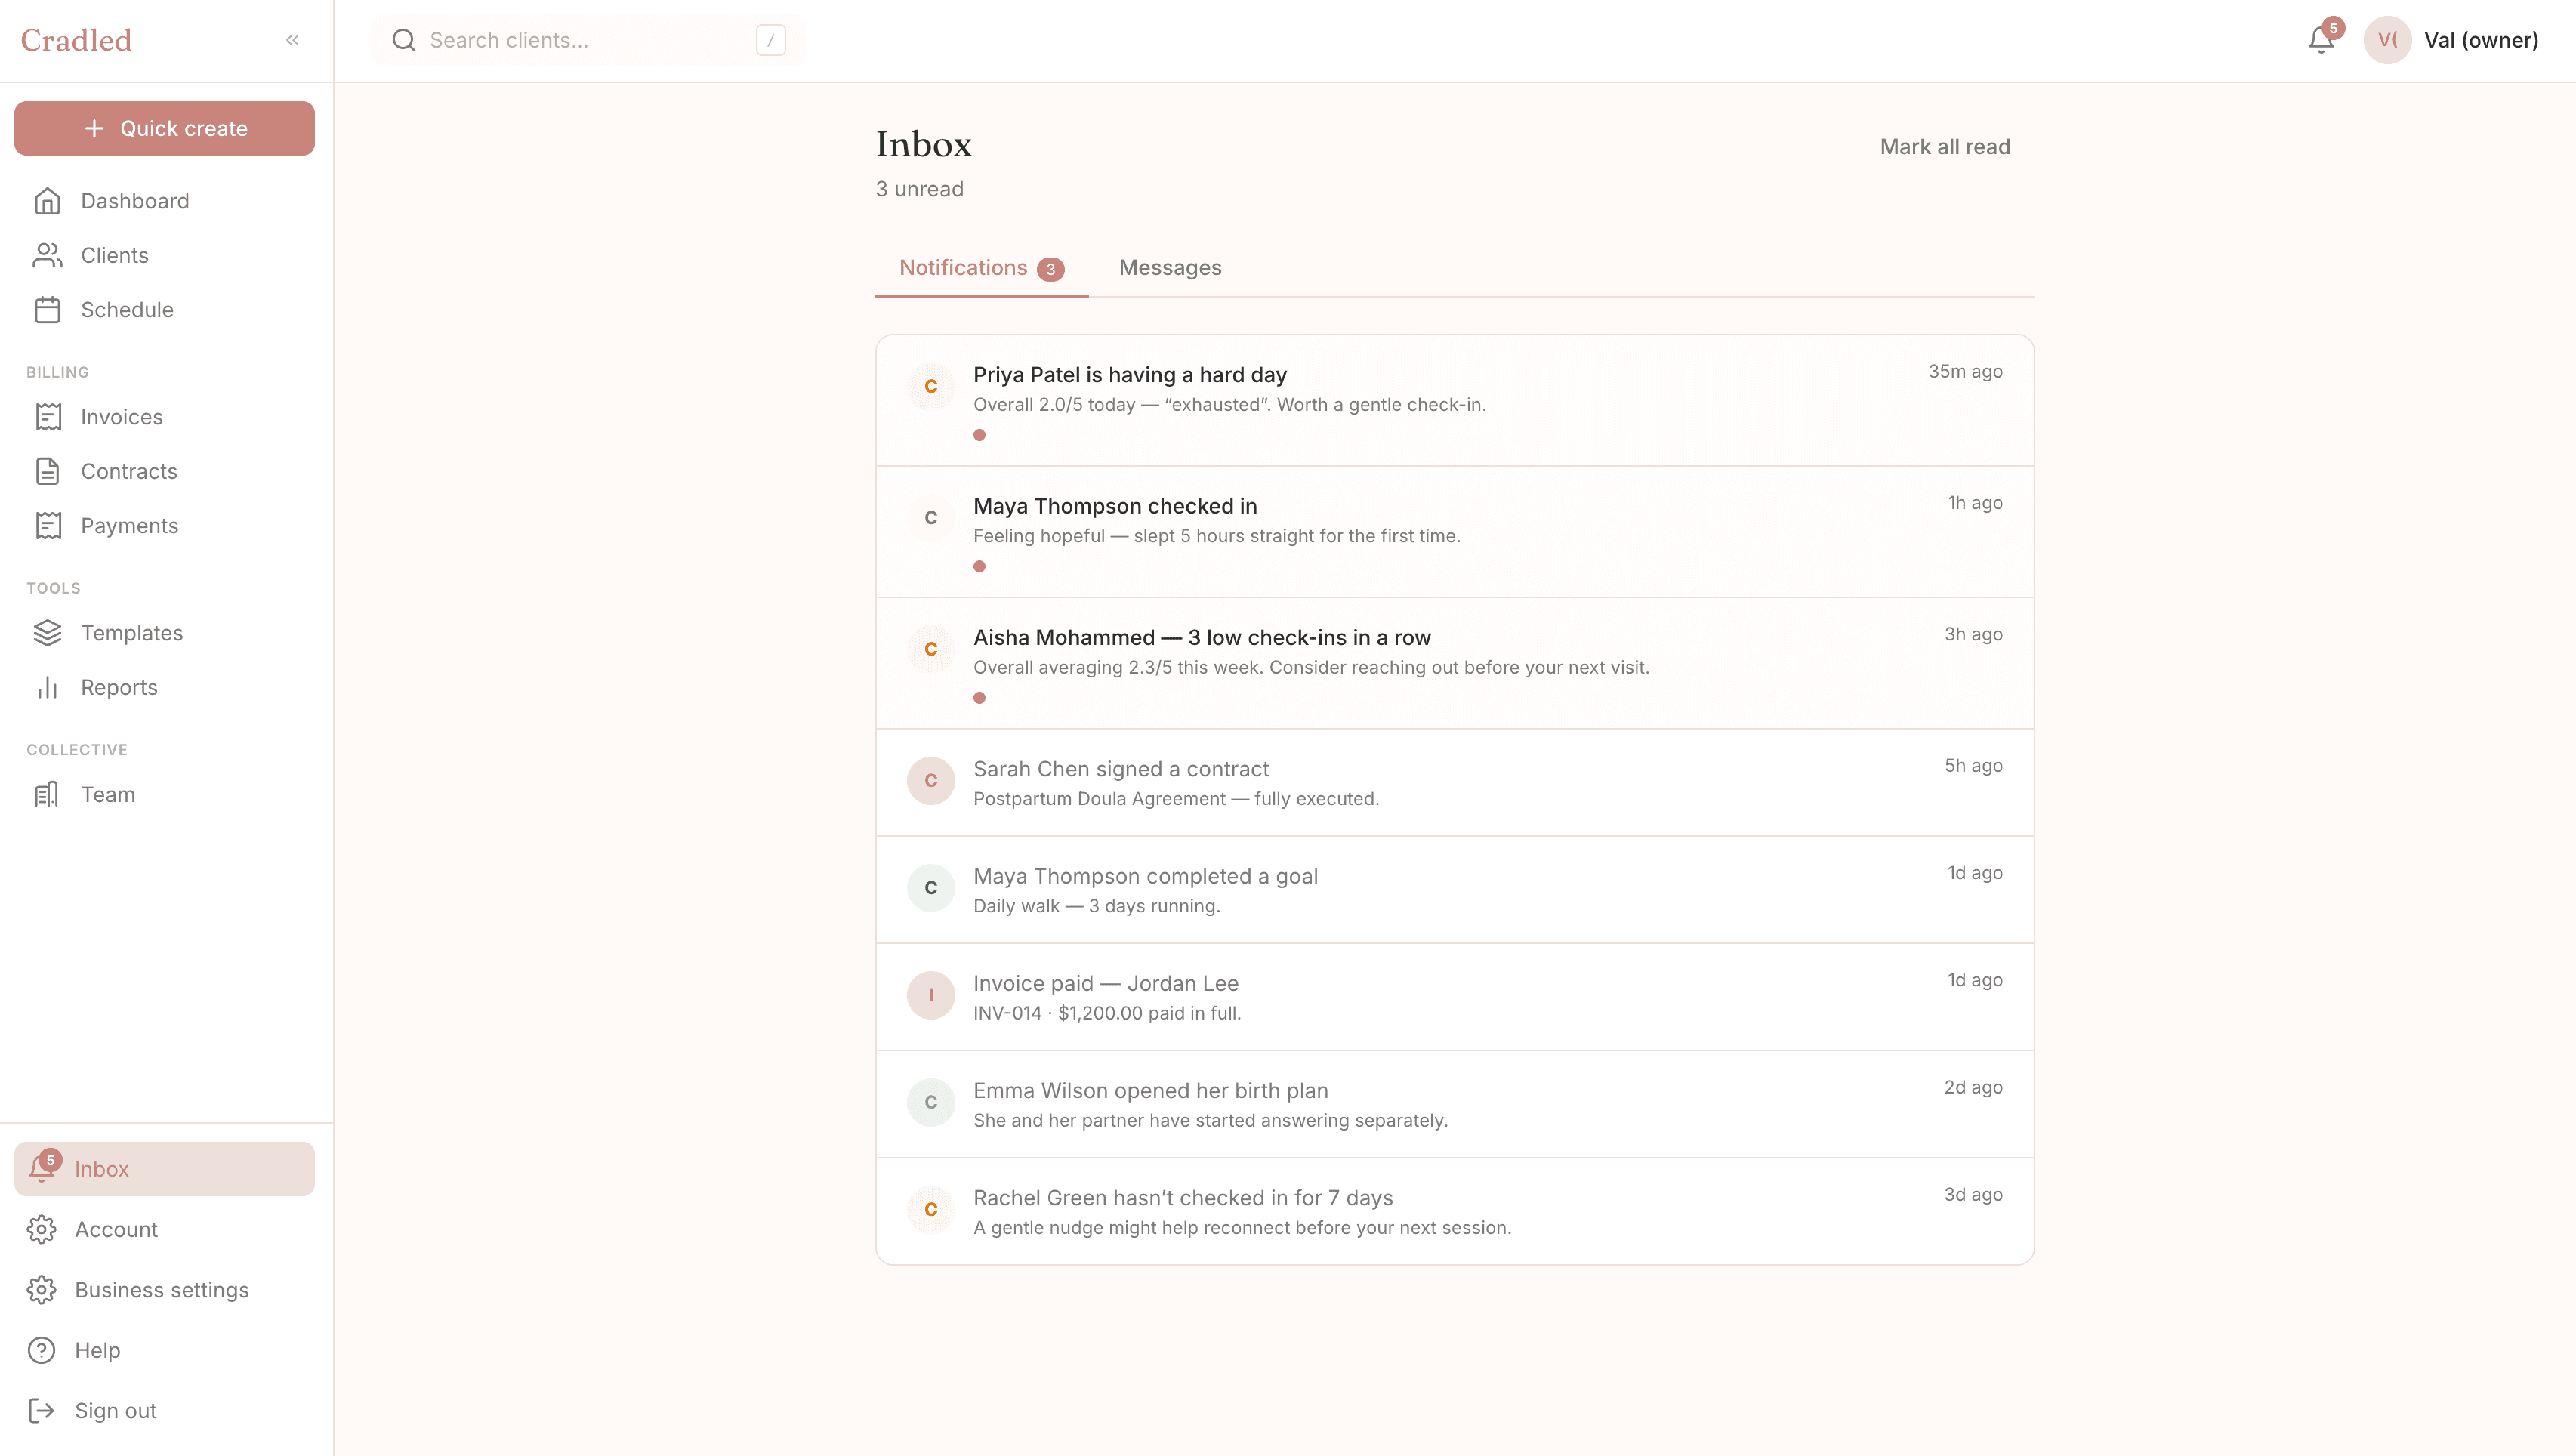
Task: Click the Reports bar chart icon
Action: click(47, 687)
